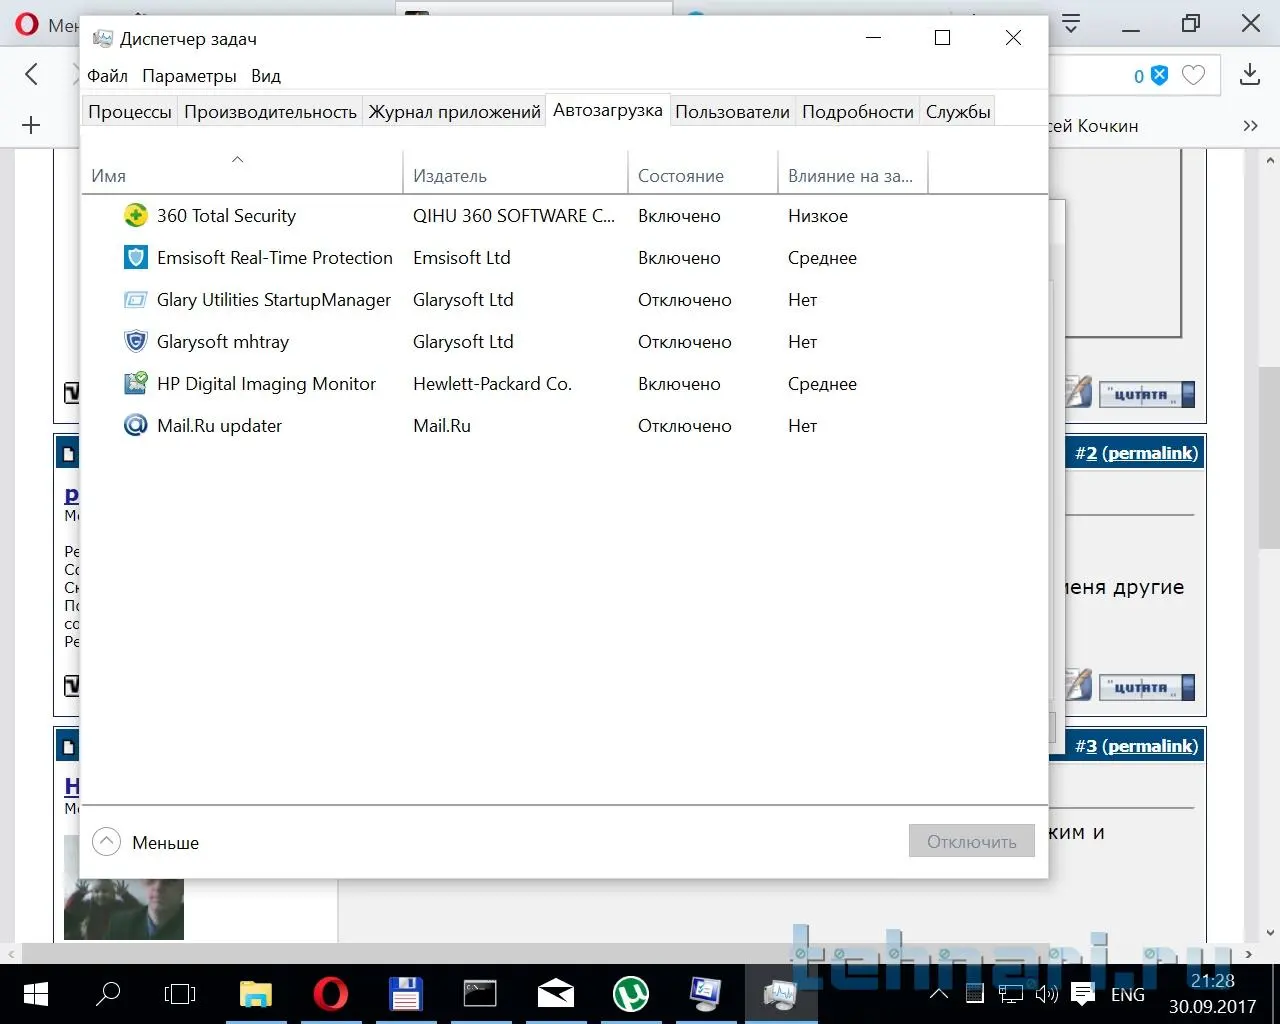Screen dimensions: 1280x1024
Task: Switch to Opera via its taskbar icon
Action: click(331, 994)
